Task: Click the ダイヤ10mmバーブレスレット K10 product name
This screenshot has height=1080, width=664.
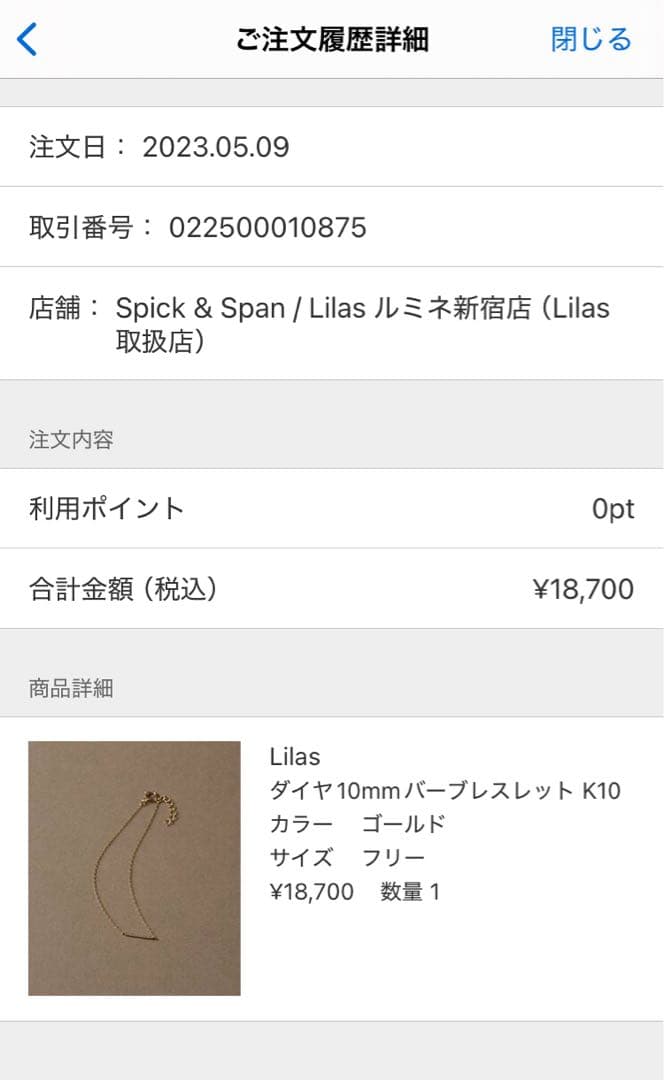Action: pyautogui.click(x=445, y=791)
